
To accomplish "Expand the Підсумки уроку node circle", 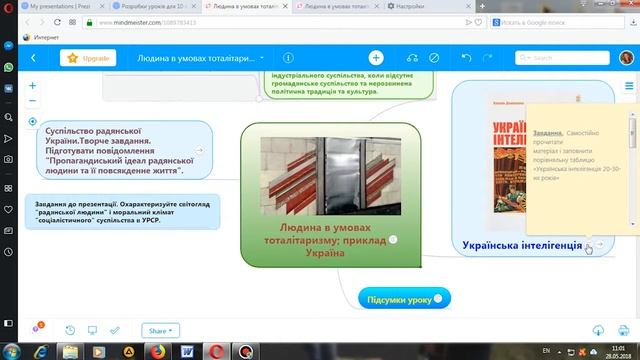I will coord(438,298).
